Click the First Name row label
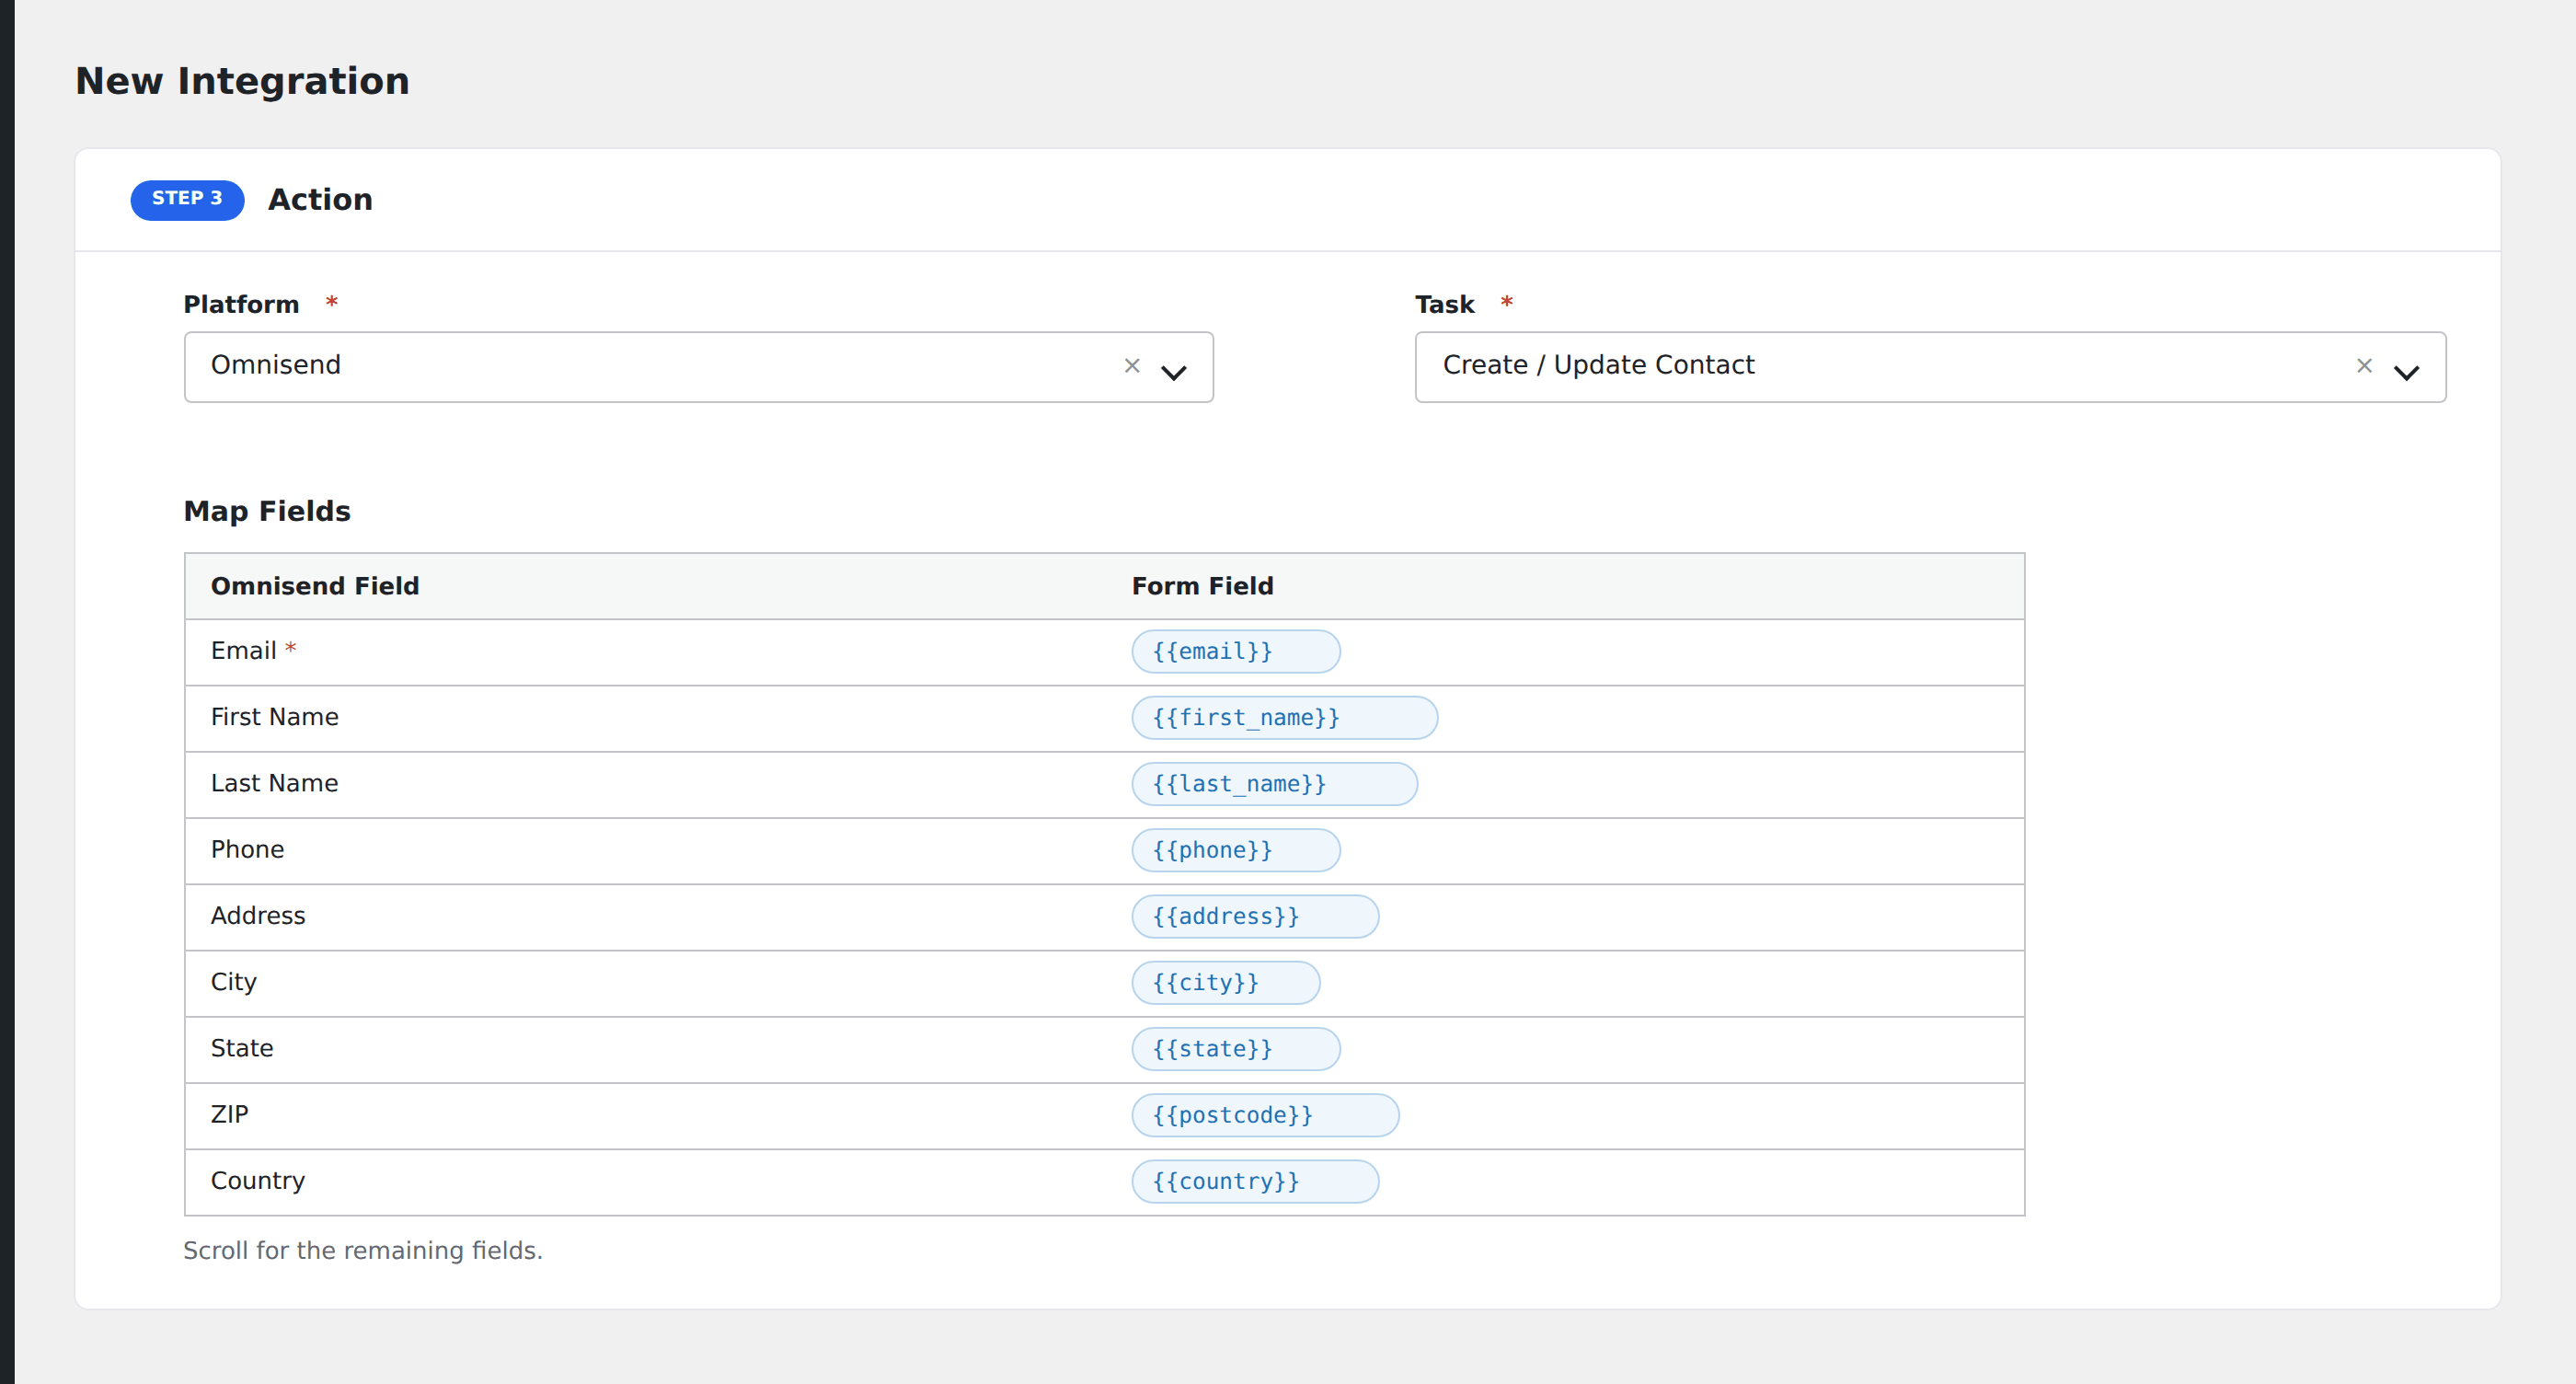This screenshot has width=2576, height=1384. 274,717
